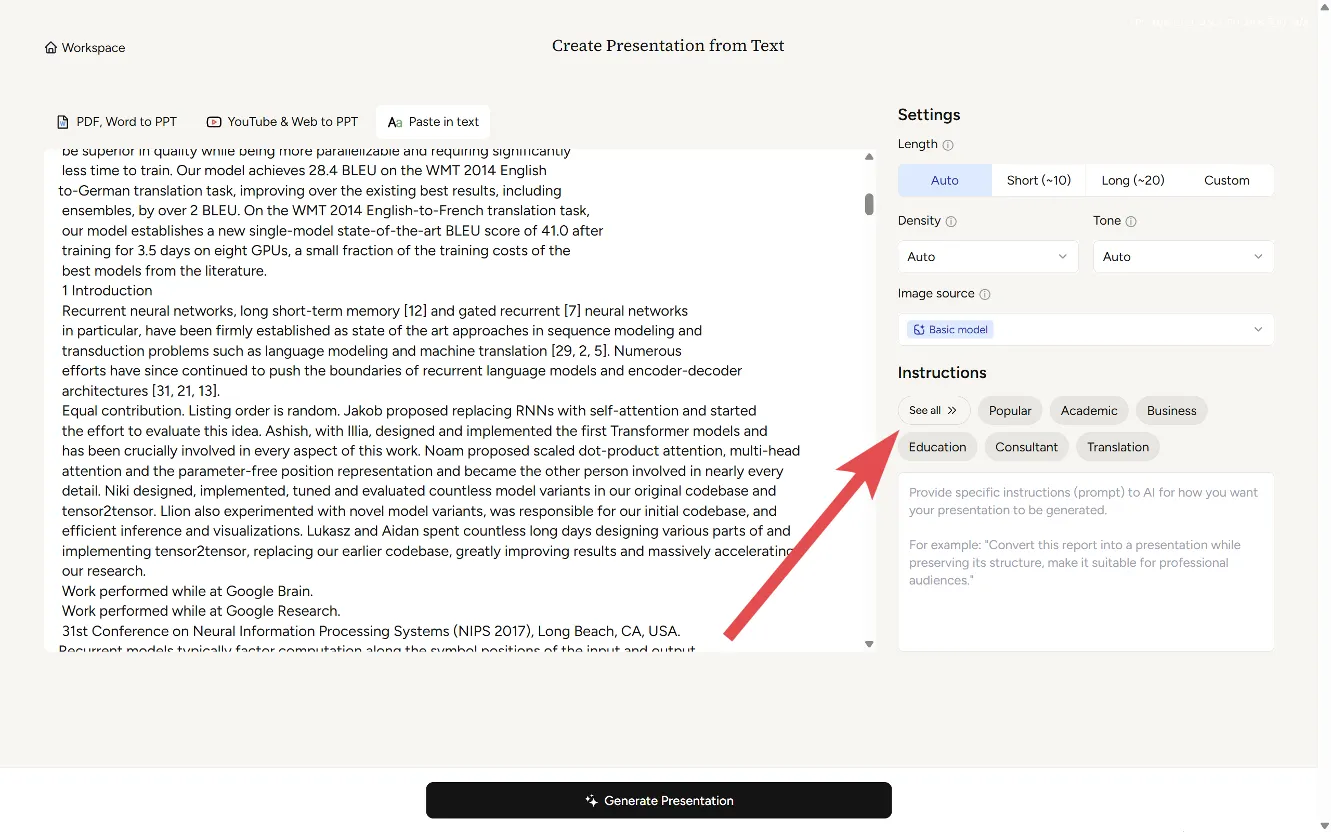Open the Density dropdown
1331x832 pixels.
(987, 257)
